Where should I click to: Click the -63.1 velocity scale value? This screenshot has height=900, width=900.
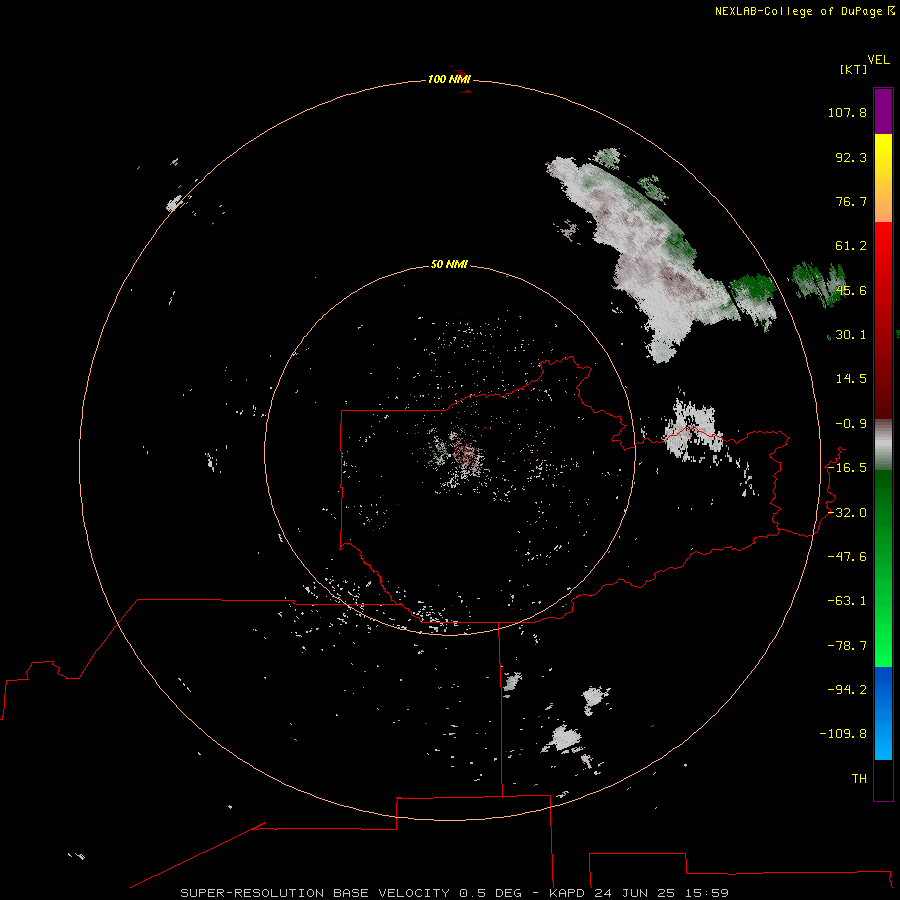coord(847,601)
